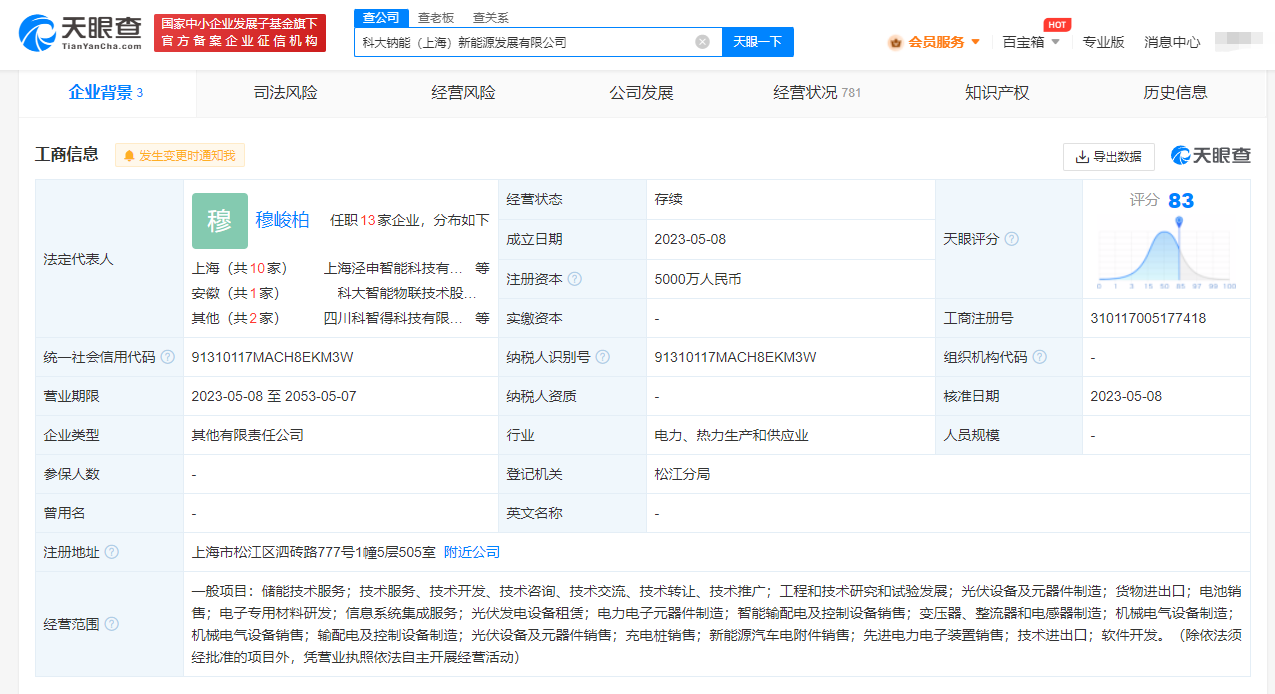Switch to 查关系 search mode
Screen dimensions: 1275x694
(x=490, y=17)
